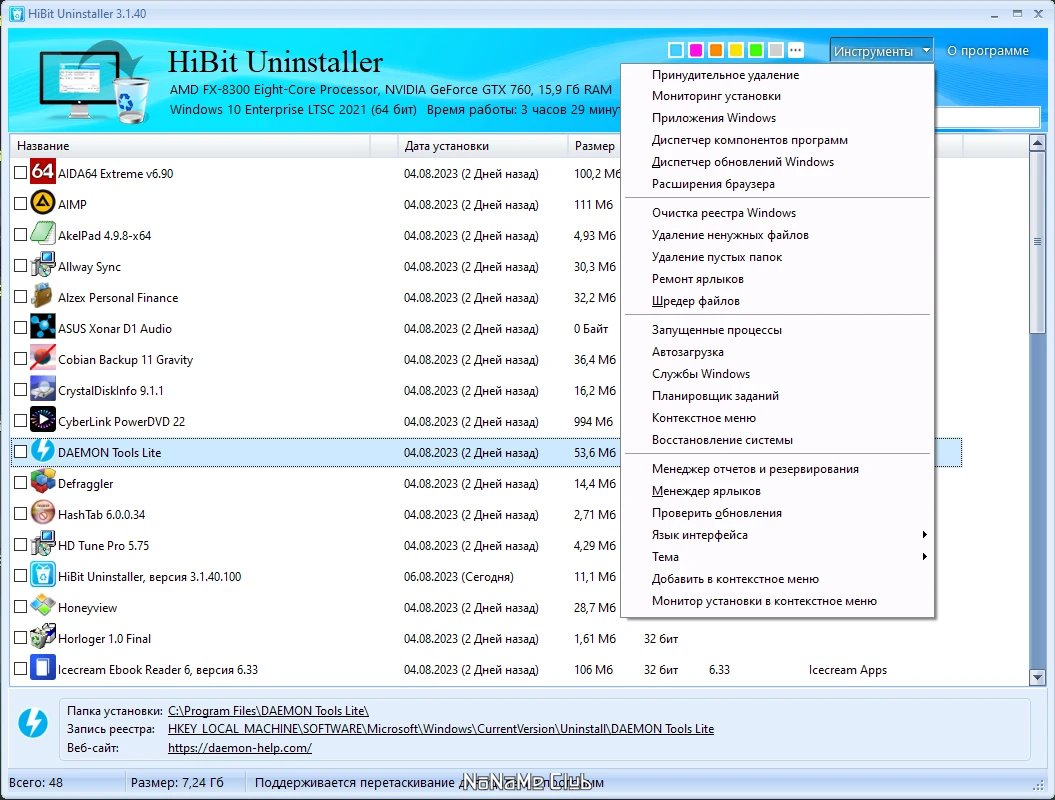1055x800 pixels.
Task: Enable the DAEMON Tools Lite checkbox
Action: (x=20, y=451)
